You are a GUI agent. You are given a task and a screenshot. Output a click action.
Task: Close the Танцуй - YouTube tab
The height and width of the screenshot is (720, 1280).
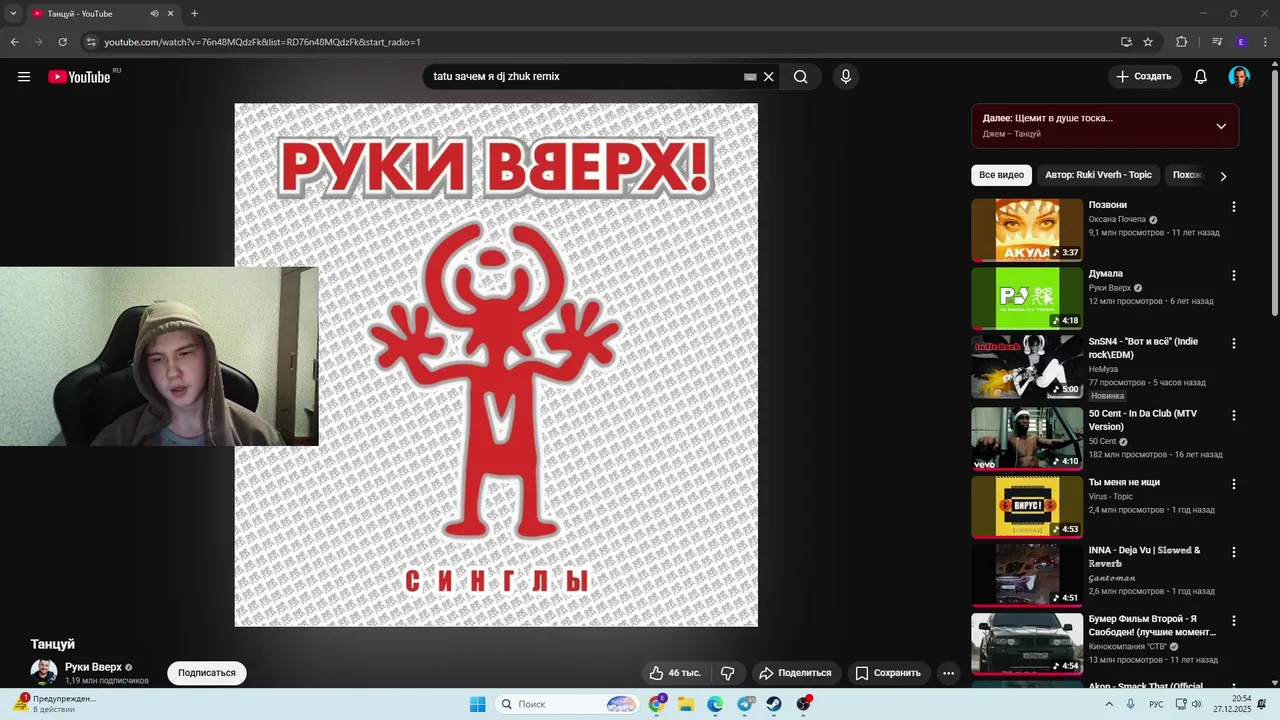171,14
